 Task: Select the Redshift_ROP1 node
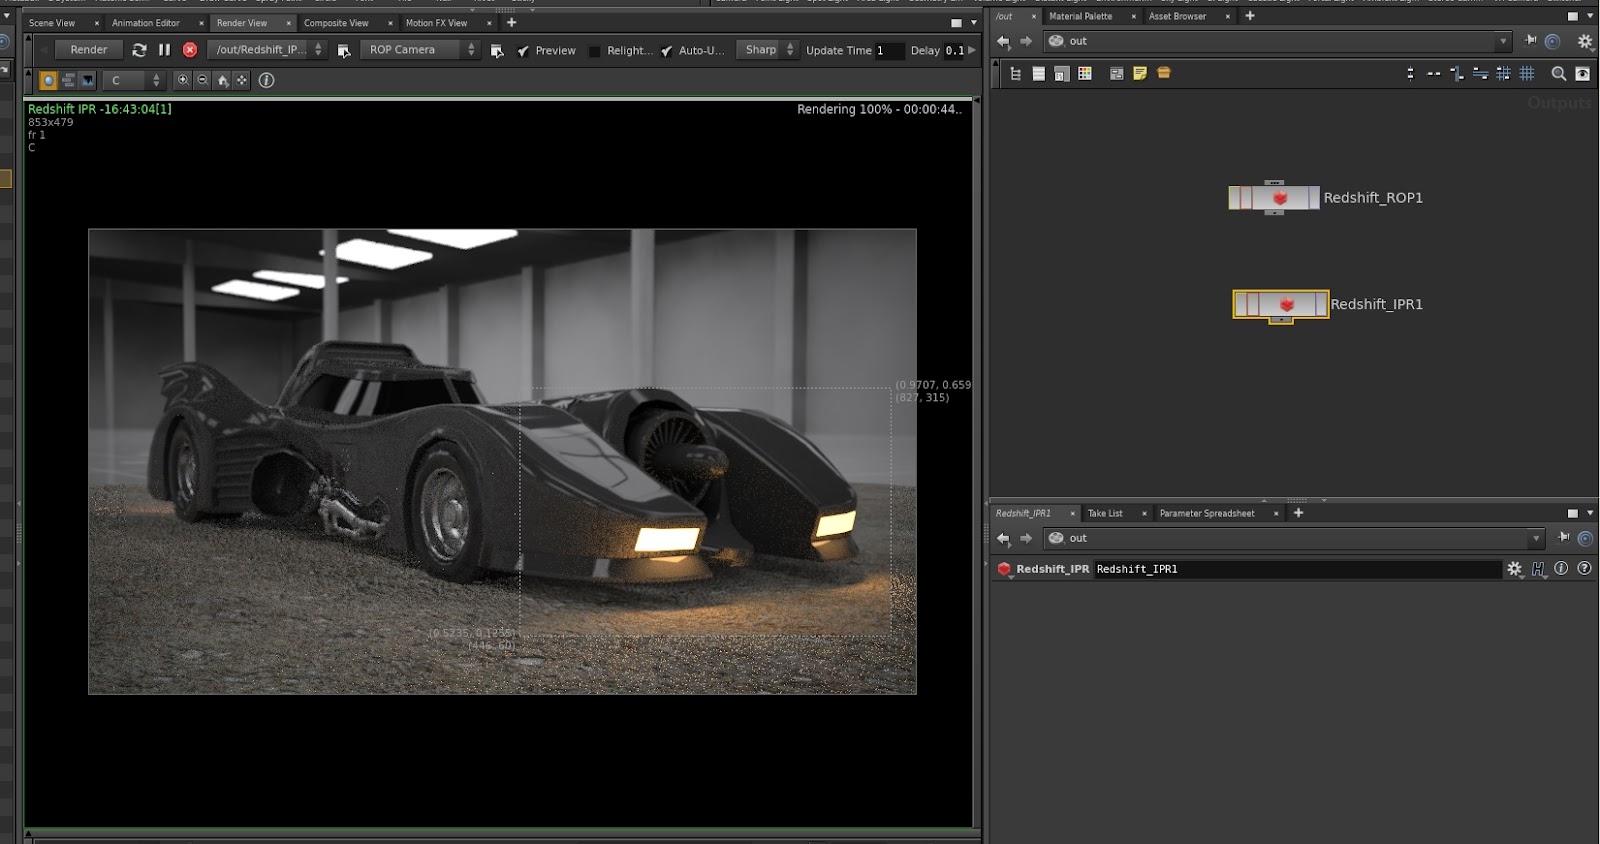coord(1274,198)
